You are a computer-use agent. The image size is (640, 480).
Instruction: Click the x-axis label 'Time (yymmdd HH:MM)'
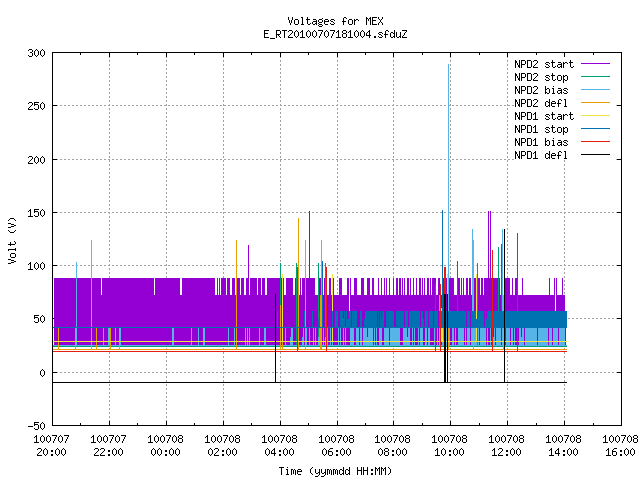point(335,471)
